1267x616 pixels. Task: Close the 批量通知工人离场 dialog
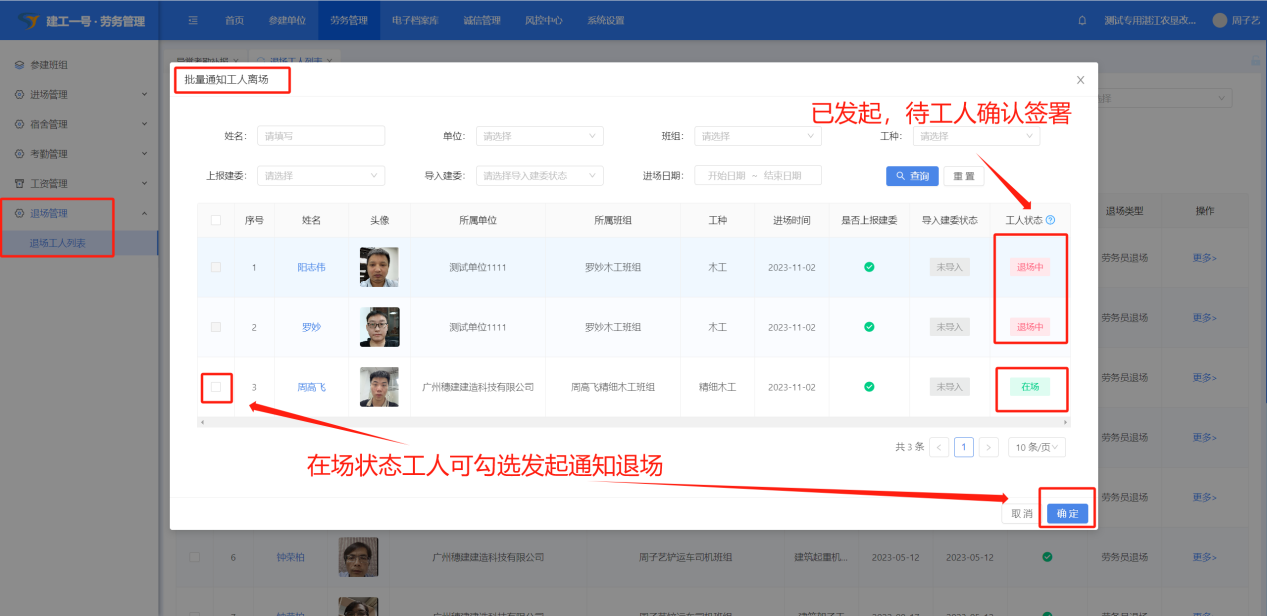1080,80
